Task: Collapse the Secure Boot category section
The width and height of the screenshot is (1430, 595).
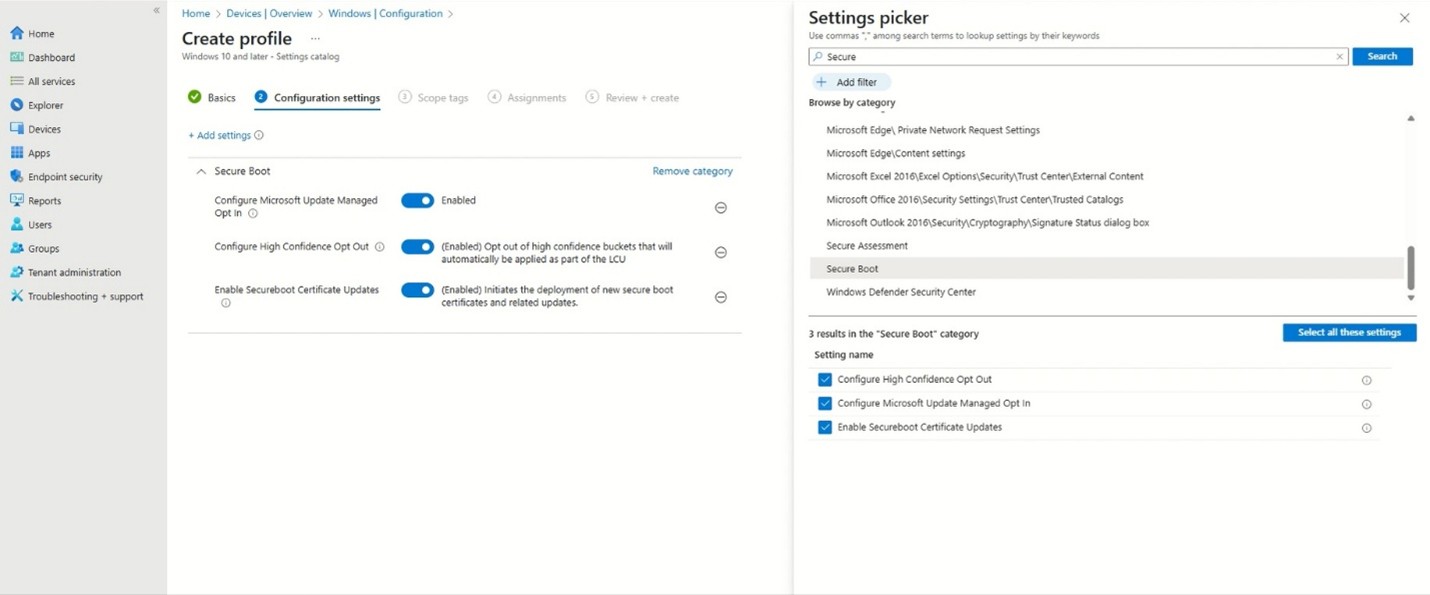Action: (201, 172)
